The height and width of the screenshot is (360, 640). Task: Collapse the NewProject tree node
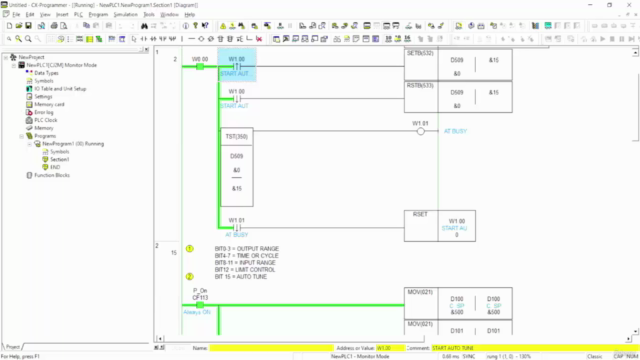coord(6,57)
